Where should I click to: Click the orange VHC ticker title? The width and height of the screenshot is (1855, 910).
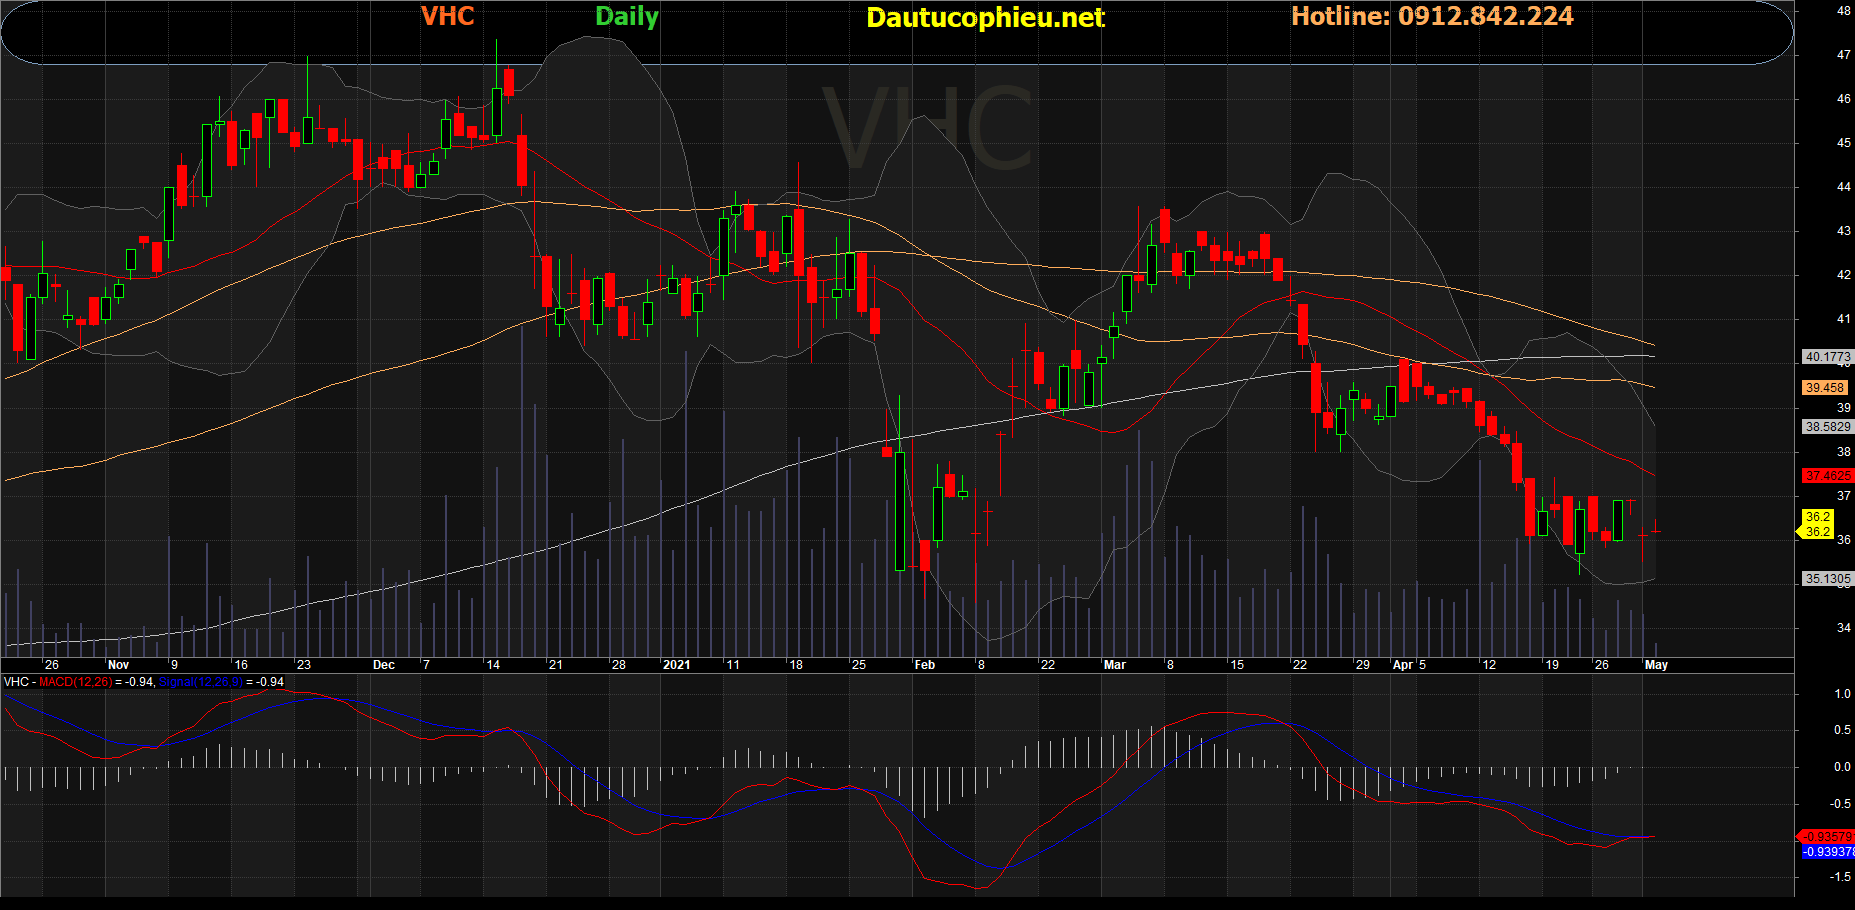447,17
